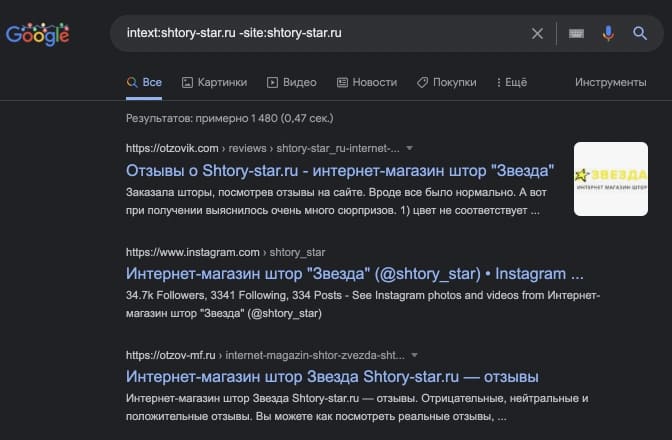Switch to the Видео tab
This screenshot has width=672, height=440.
click(x=292, y=82)
